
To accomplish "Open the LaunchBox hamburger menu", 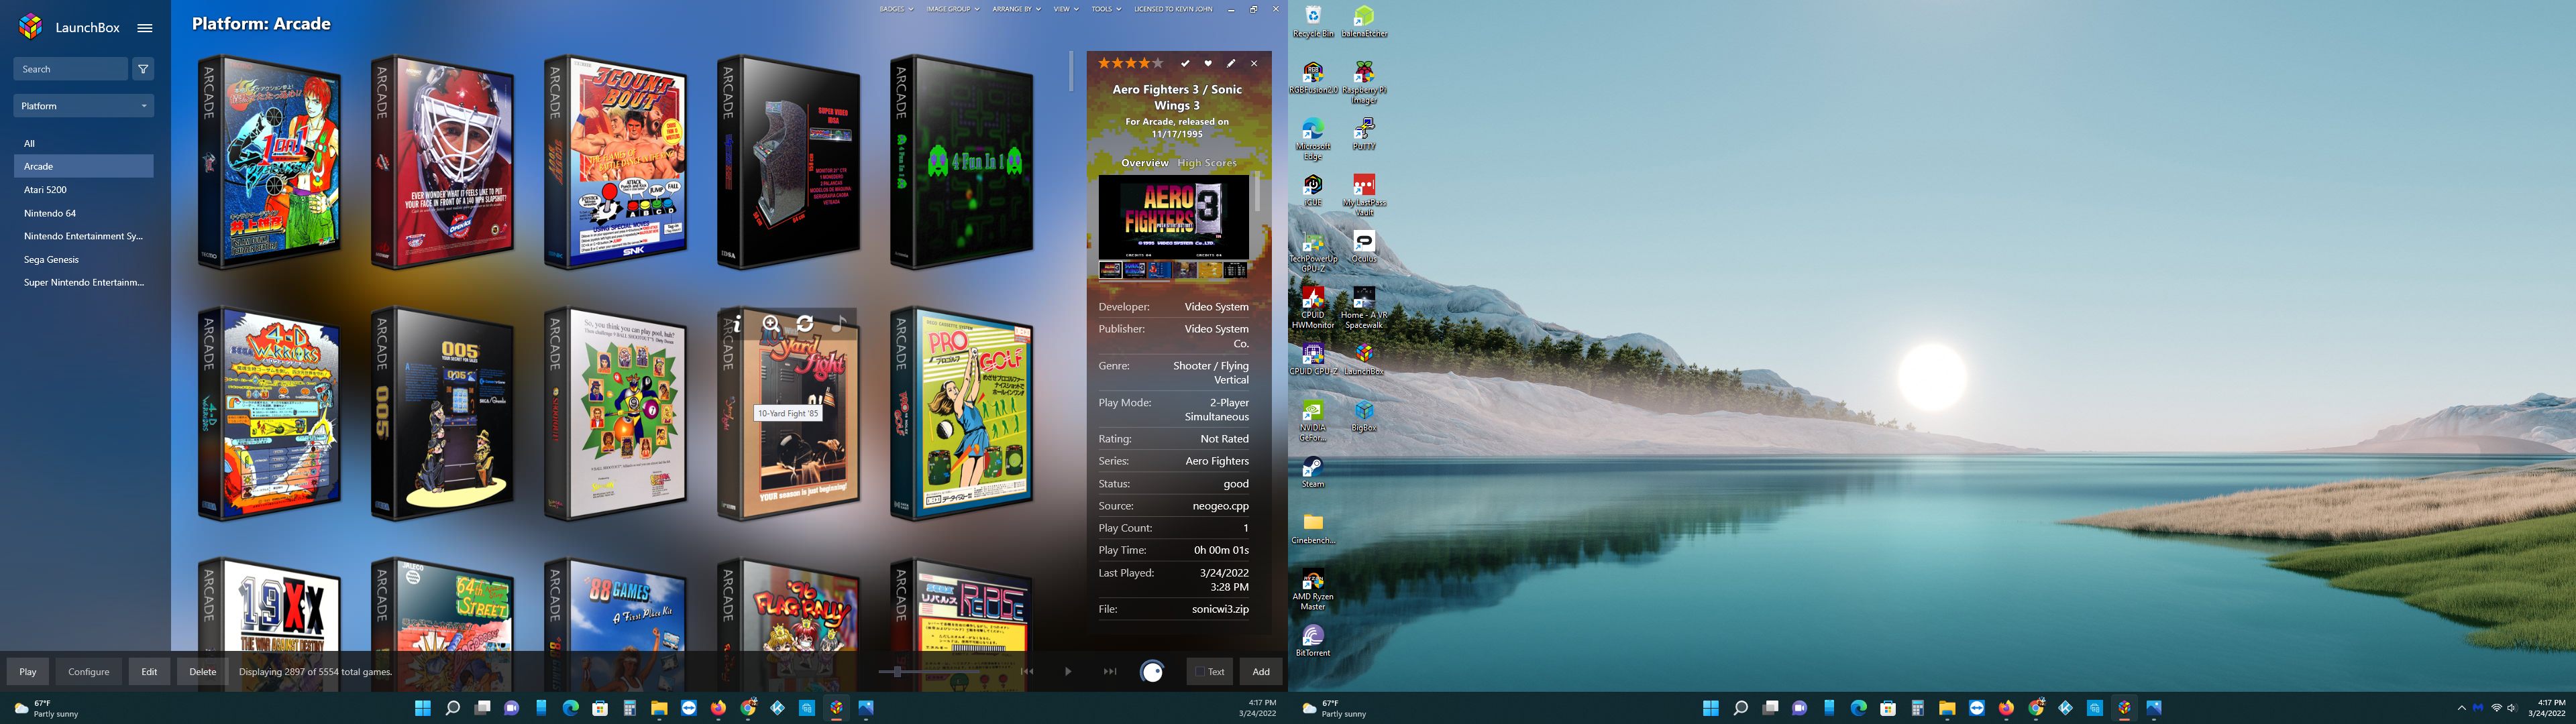I will (x=145, y=28).
